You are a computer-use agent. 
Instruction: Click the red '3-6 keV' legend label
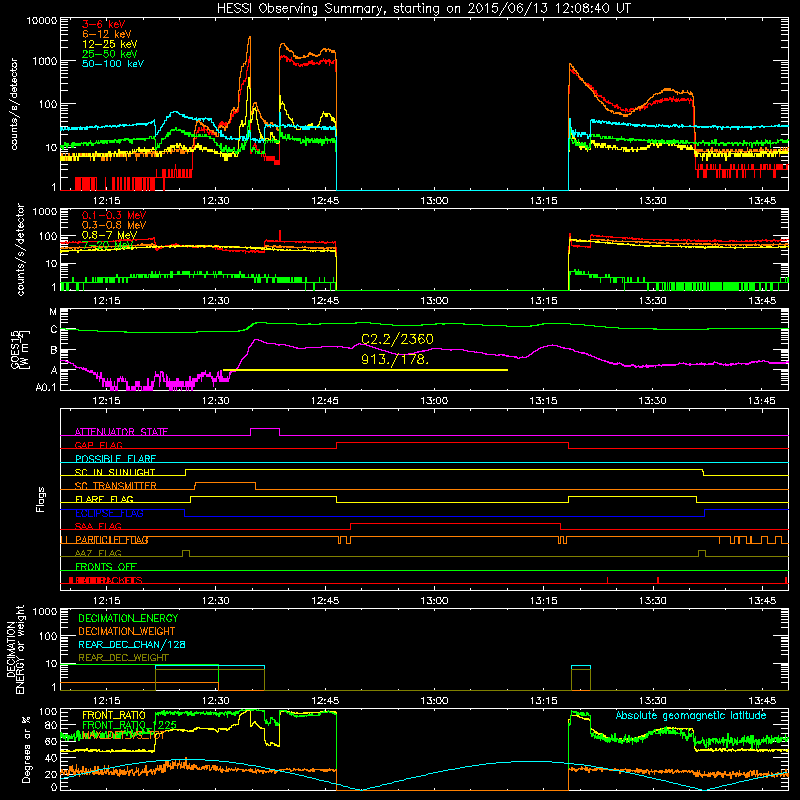(104, 24)
